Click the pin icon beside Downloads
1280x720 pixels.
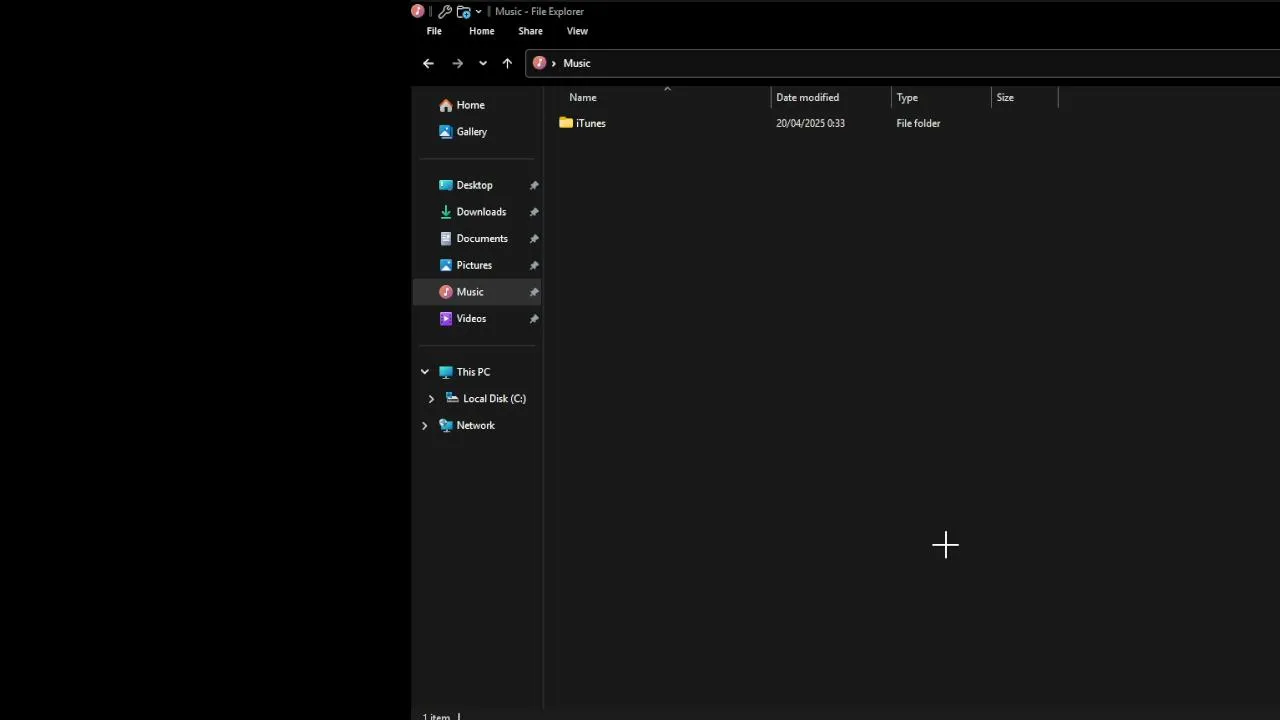coord(534,212)
